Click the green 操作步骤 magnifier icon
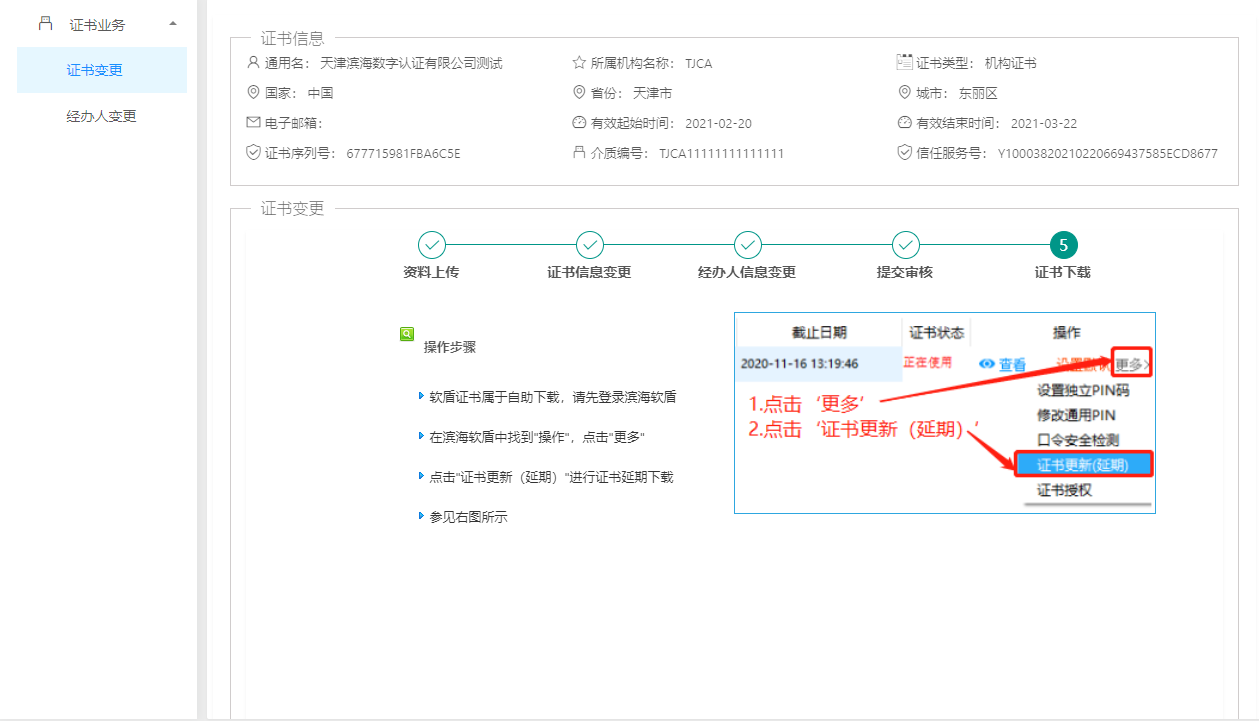Screen dimensions: 1259x721 407,335
